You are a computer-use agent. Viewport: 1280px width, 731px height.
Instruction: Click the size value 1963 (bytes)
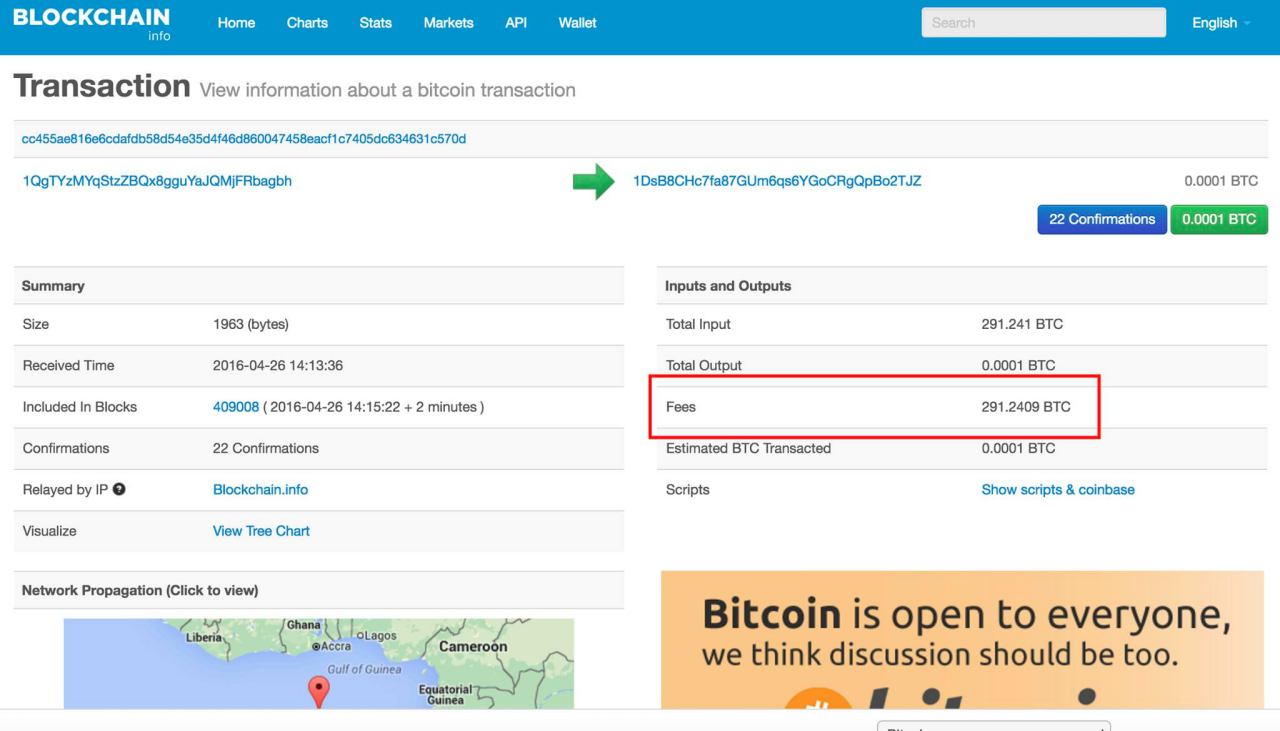251,324
